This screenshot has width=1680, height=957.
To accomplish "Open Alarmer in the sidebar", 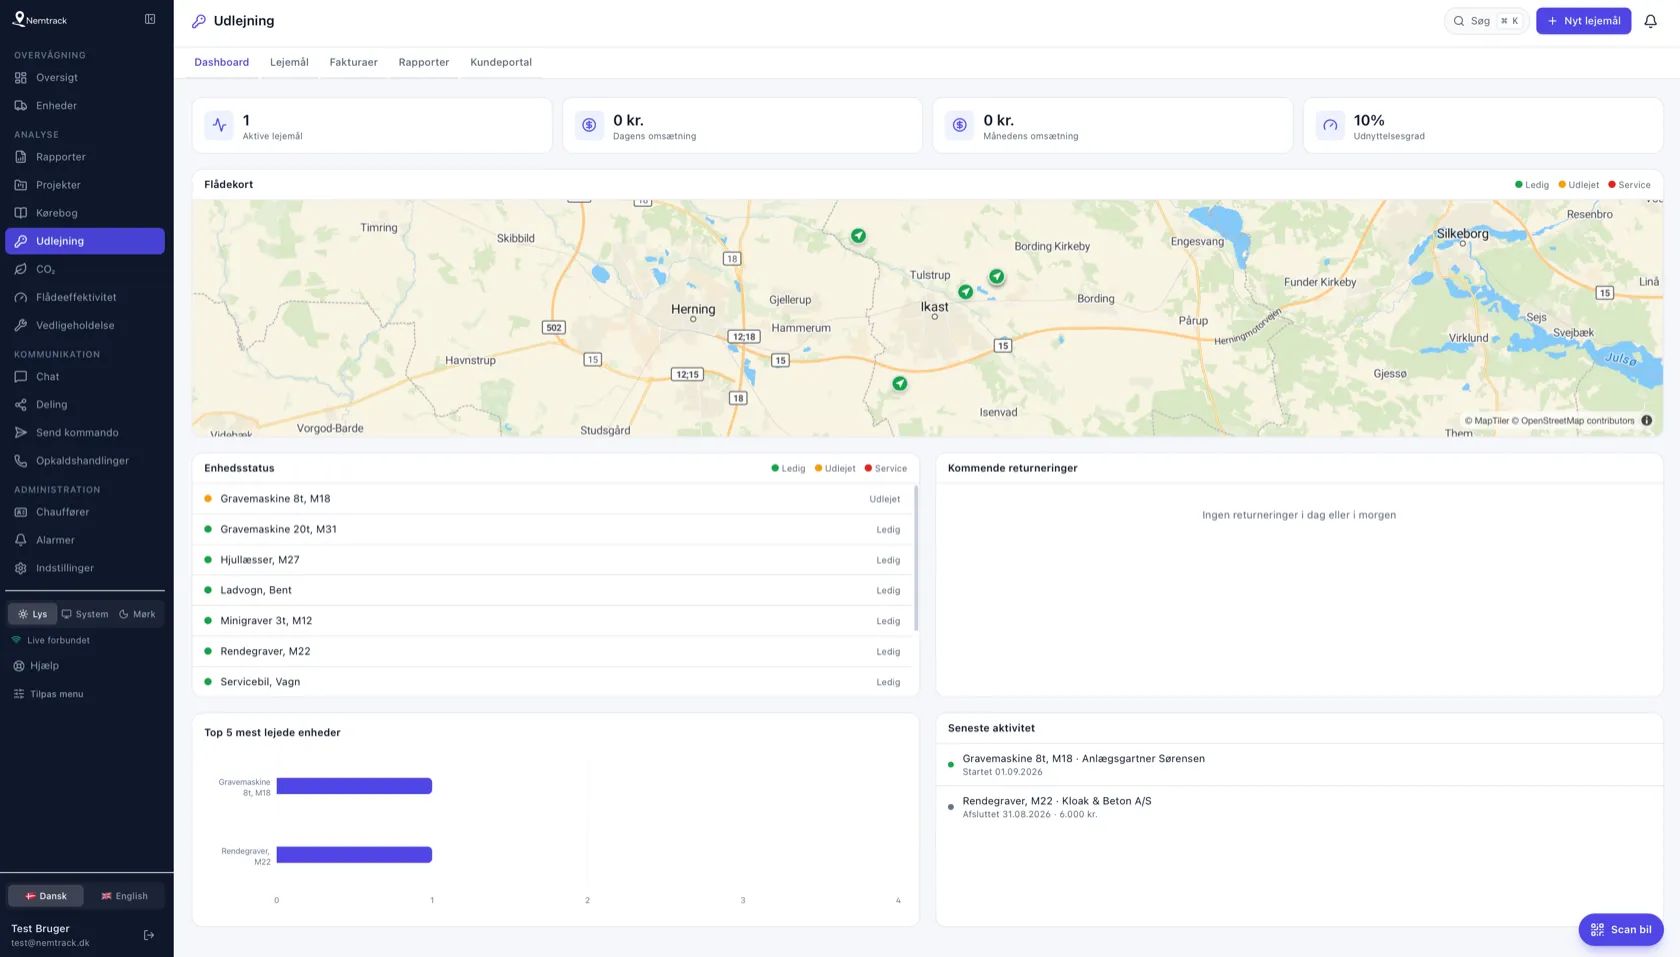I will tap(85, 540).
